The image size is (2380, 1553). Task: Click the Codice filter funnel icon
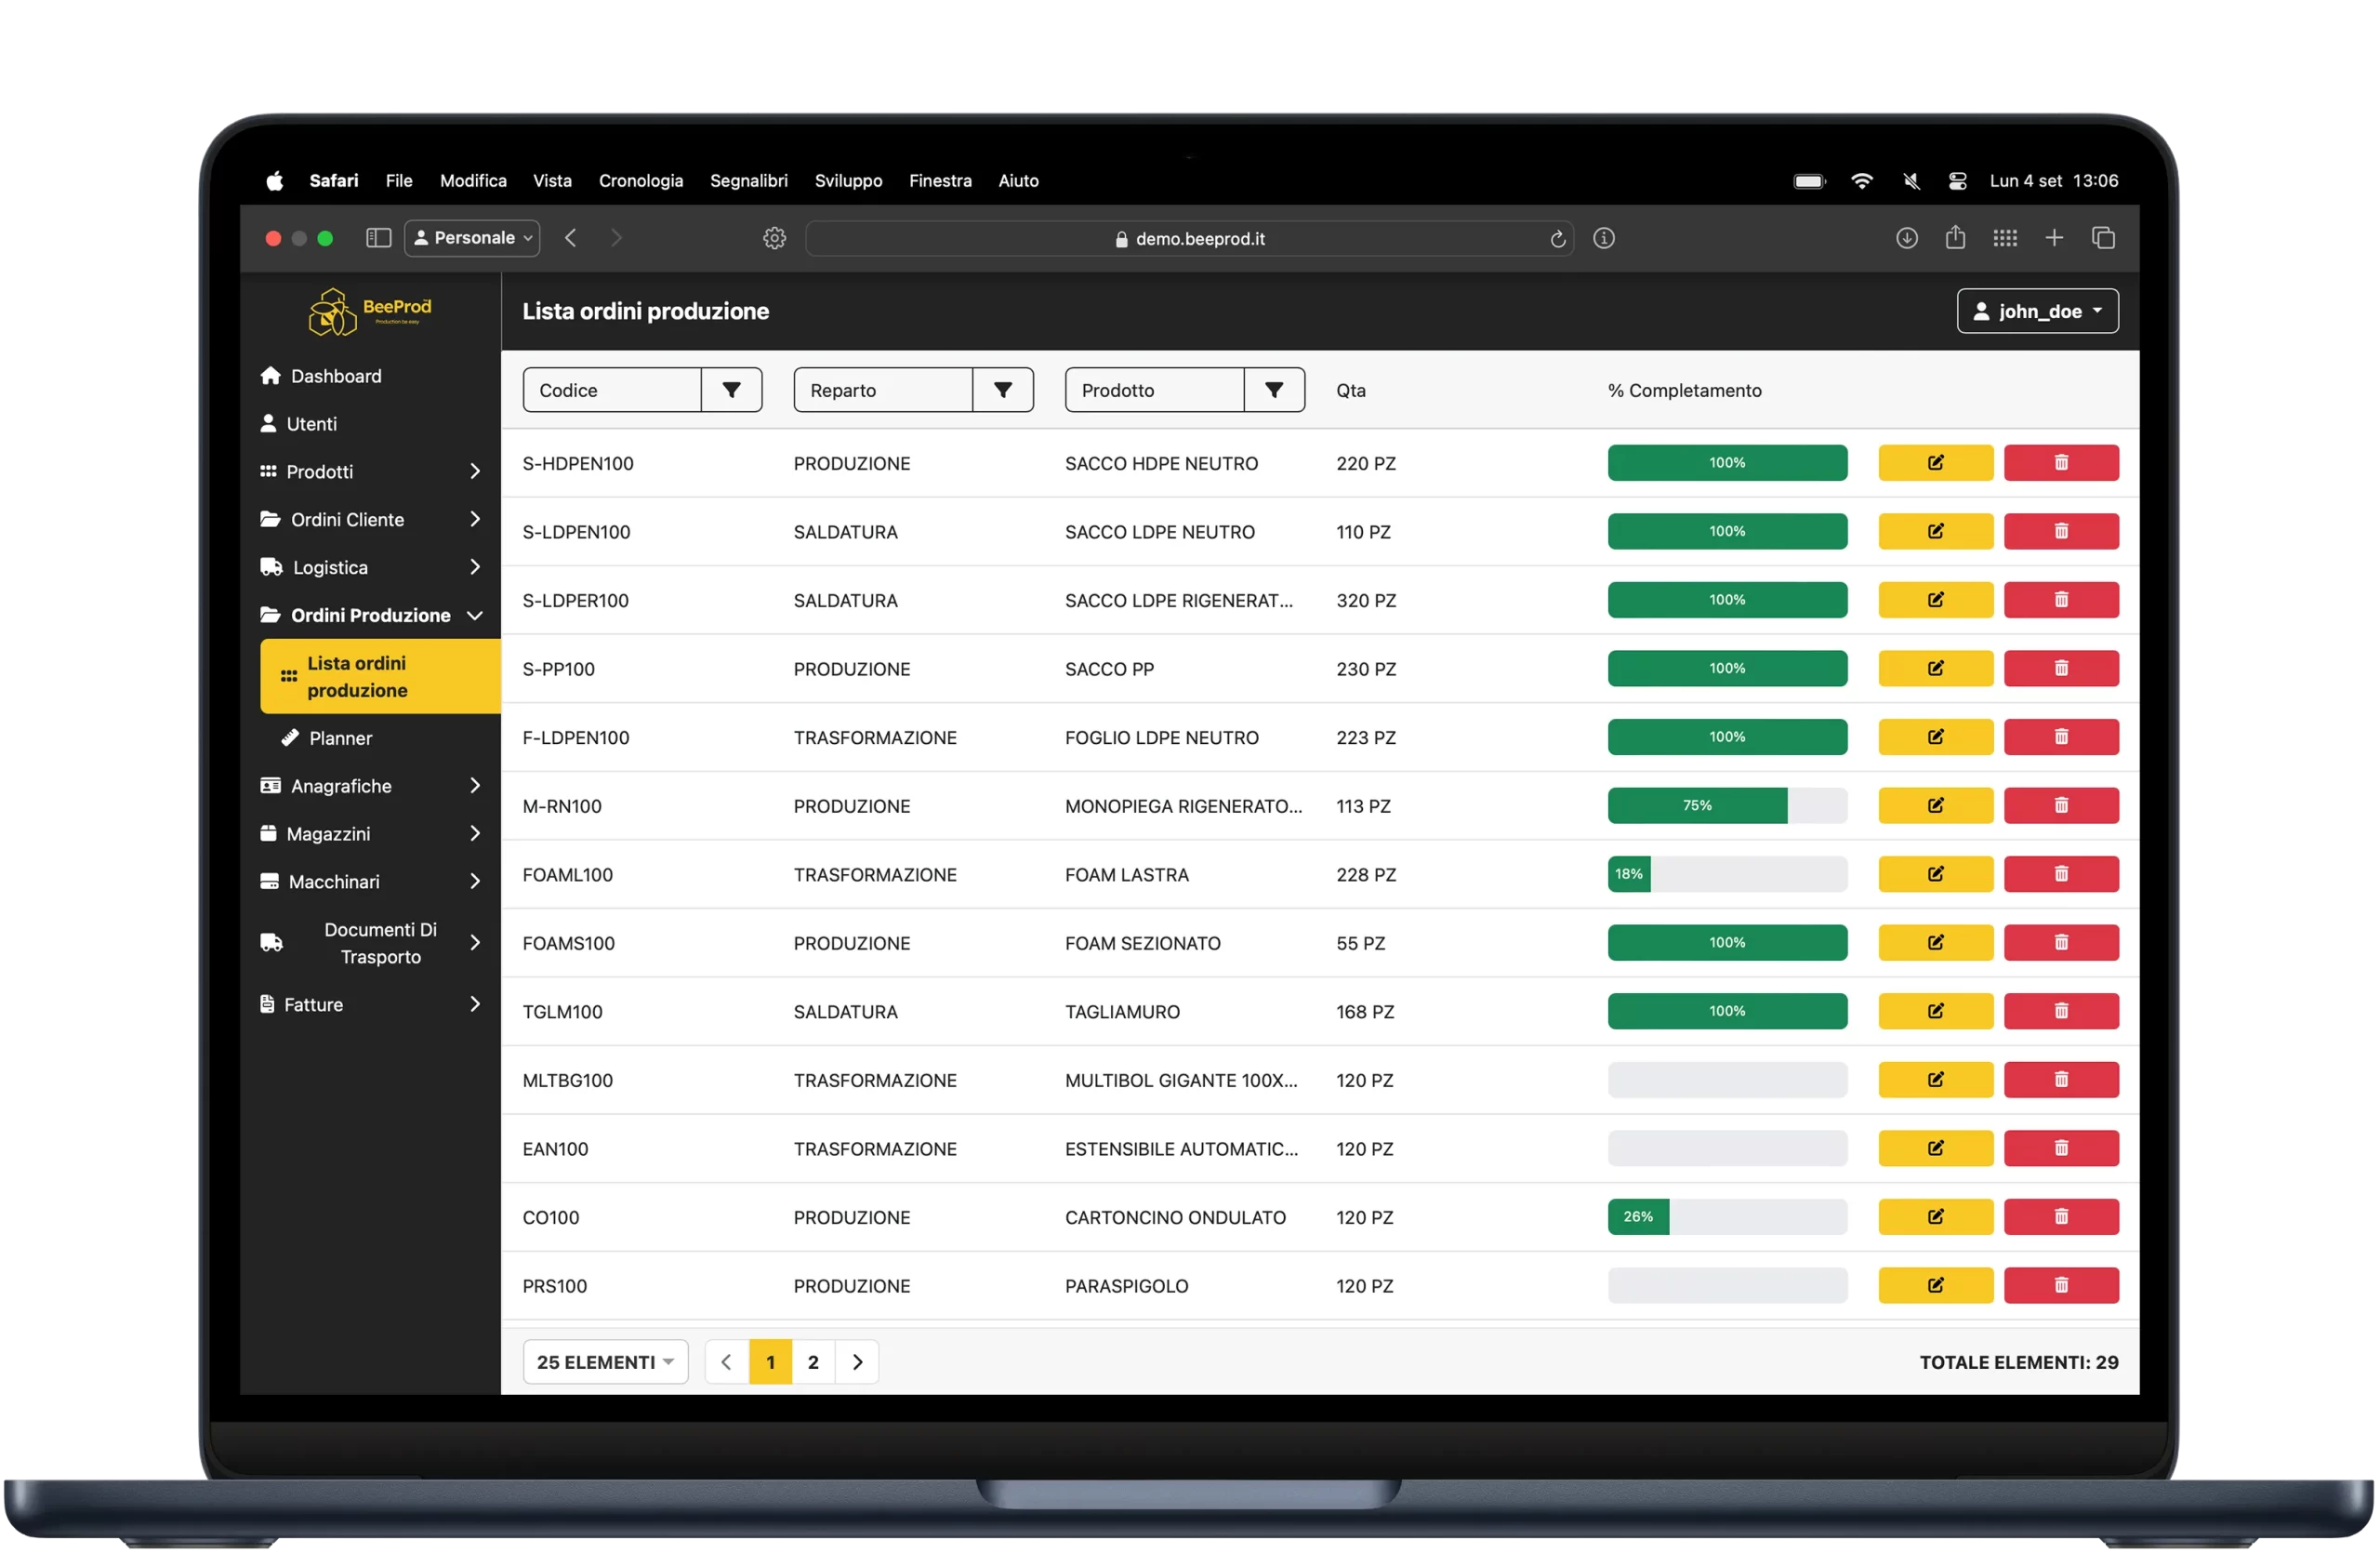pos(731,390)
